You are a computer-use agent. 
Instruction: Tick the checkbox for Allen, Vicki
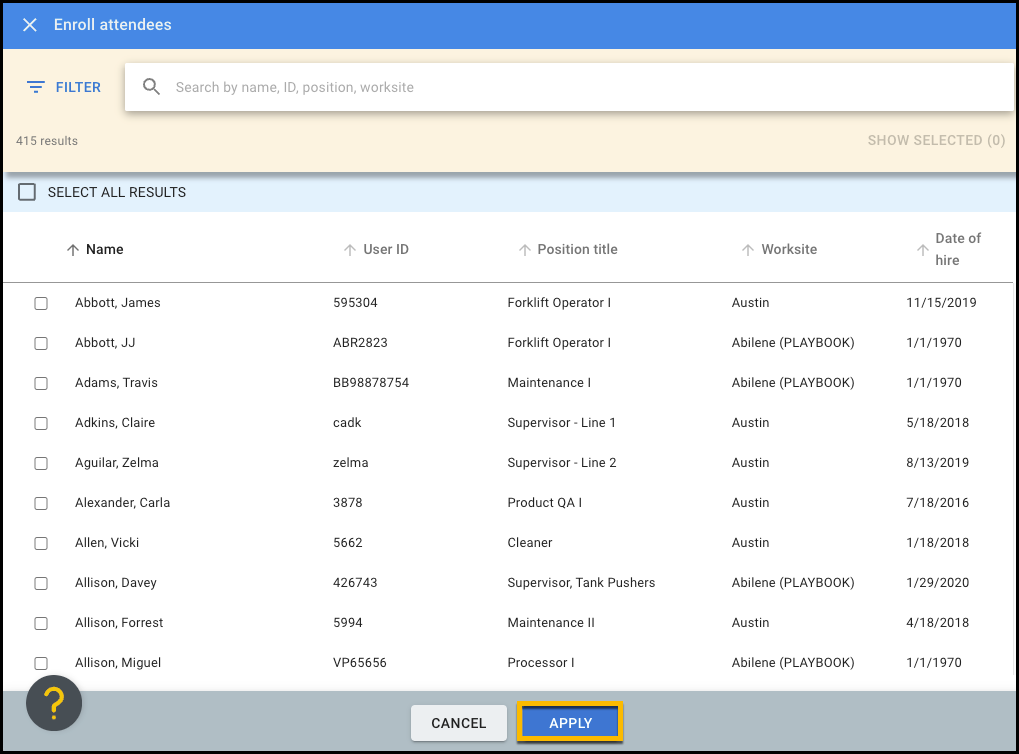(40, 542)
